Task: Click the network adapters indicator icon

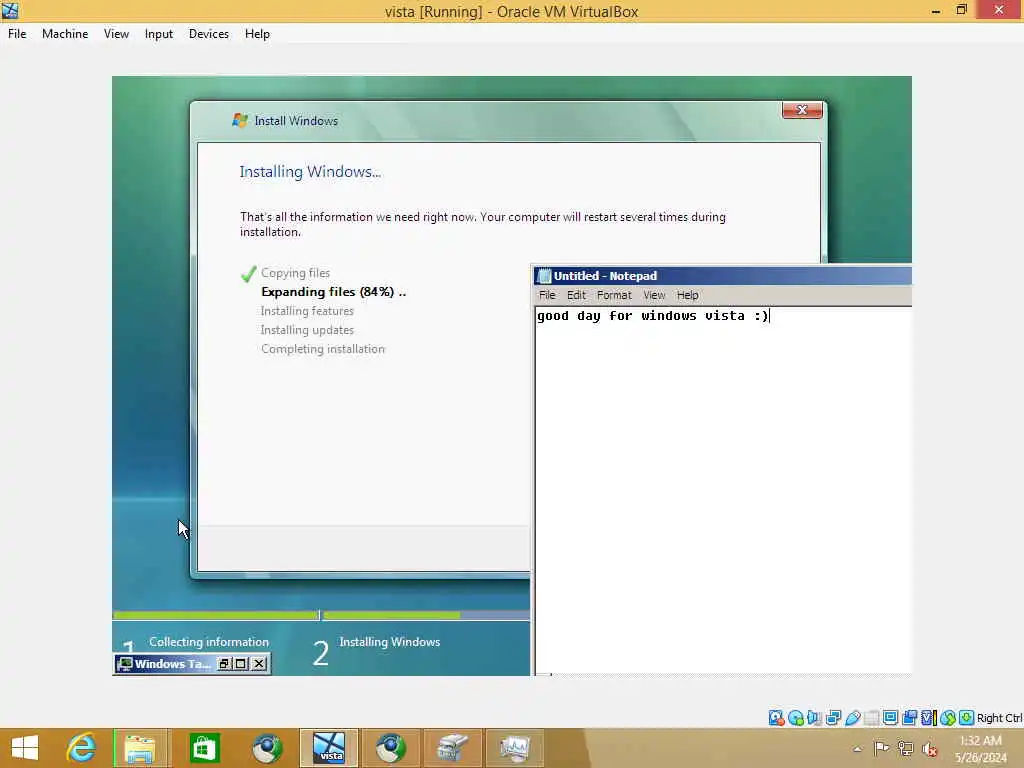Action: point(833,718)
